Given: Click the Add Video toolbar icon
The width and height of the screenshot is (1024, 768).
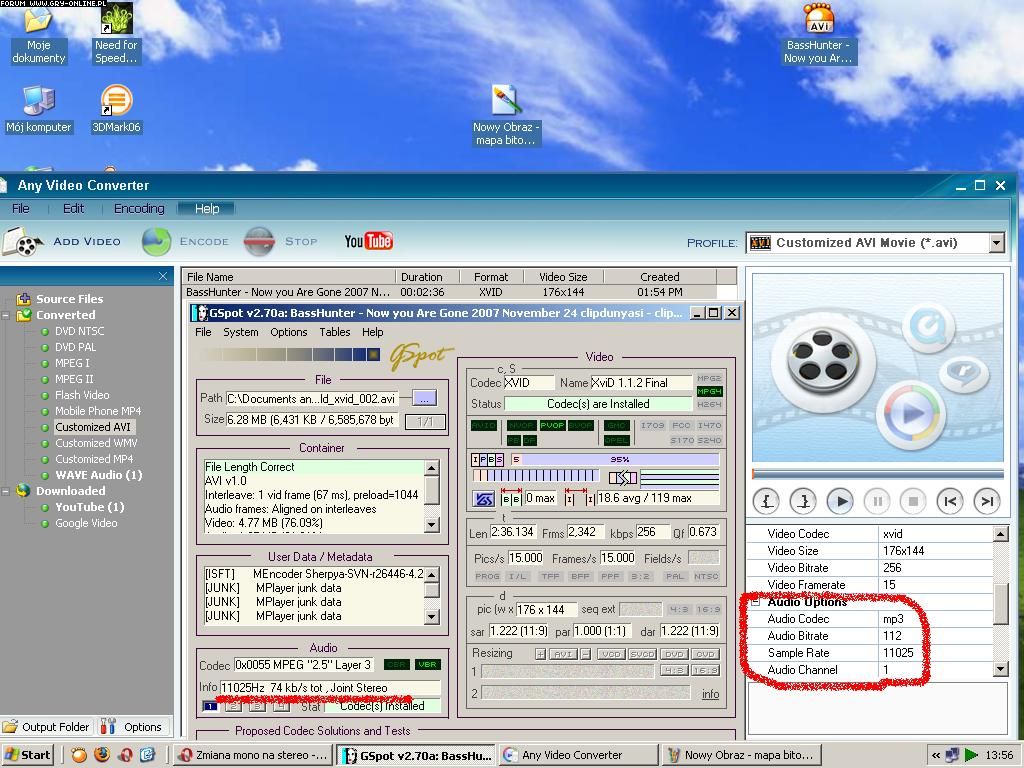Looking at the screenshot, I should [22, 242].
